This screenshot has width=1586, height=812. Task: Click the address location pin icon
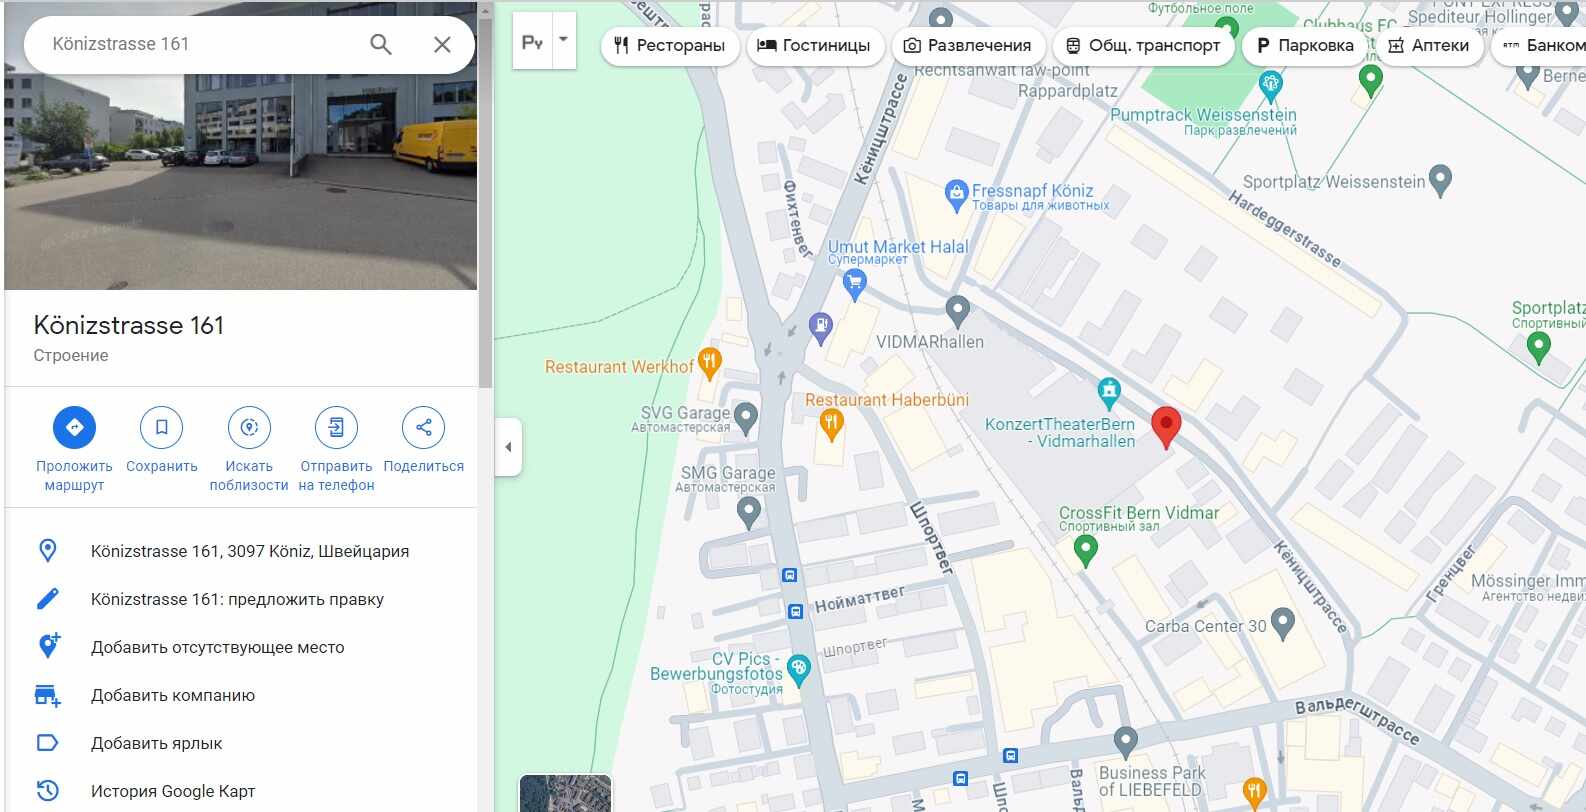[47, 551]
